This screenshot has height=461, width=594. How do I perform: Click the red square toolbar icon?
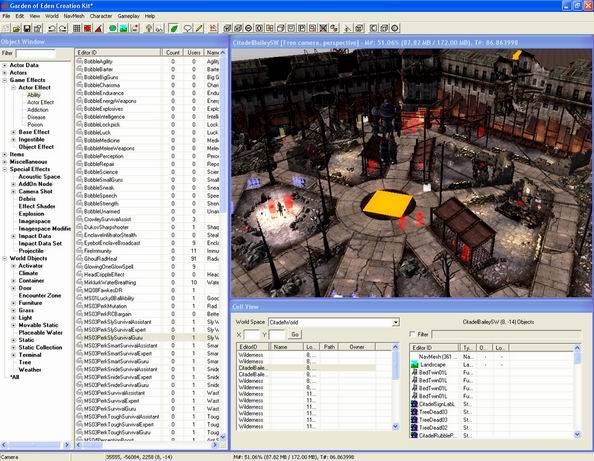(x=88, y=28)
